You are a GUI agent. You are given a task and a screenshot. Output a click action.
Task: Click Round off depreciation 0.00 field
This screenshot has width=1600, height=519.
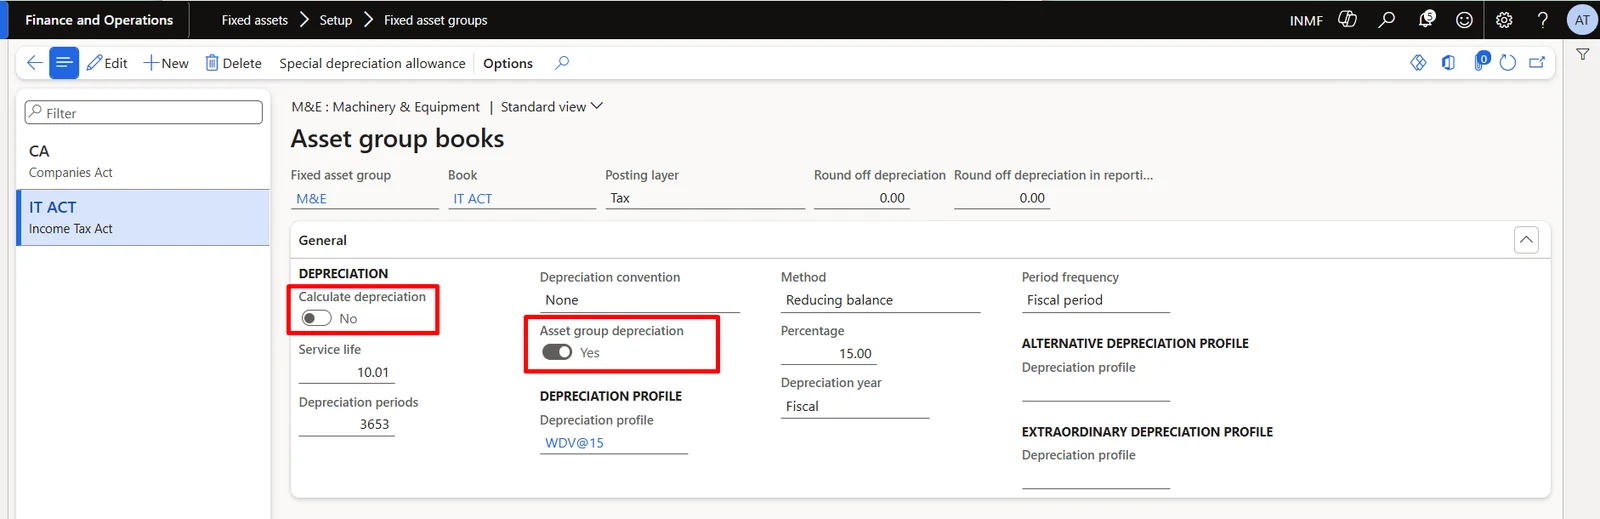coord(860,198)
